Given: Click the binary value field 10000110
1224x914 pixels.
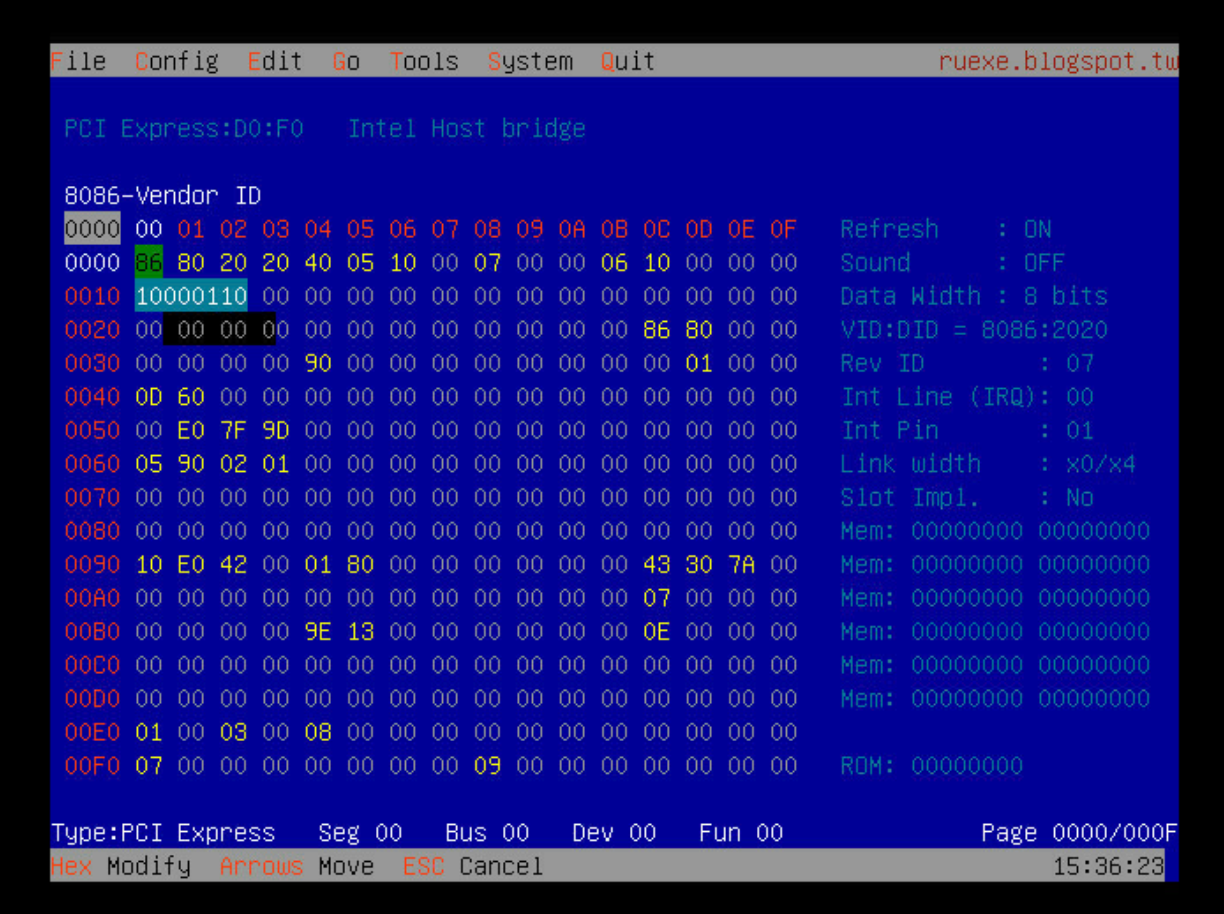Looking at the screenshot, I should tap(192, 297).
